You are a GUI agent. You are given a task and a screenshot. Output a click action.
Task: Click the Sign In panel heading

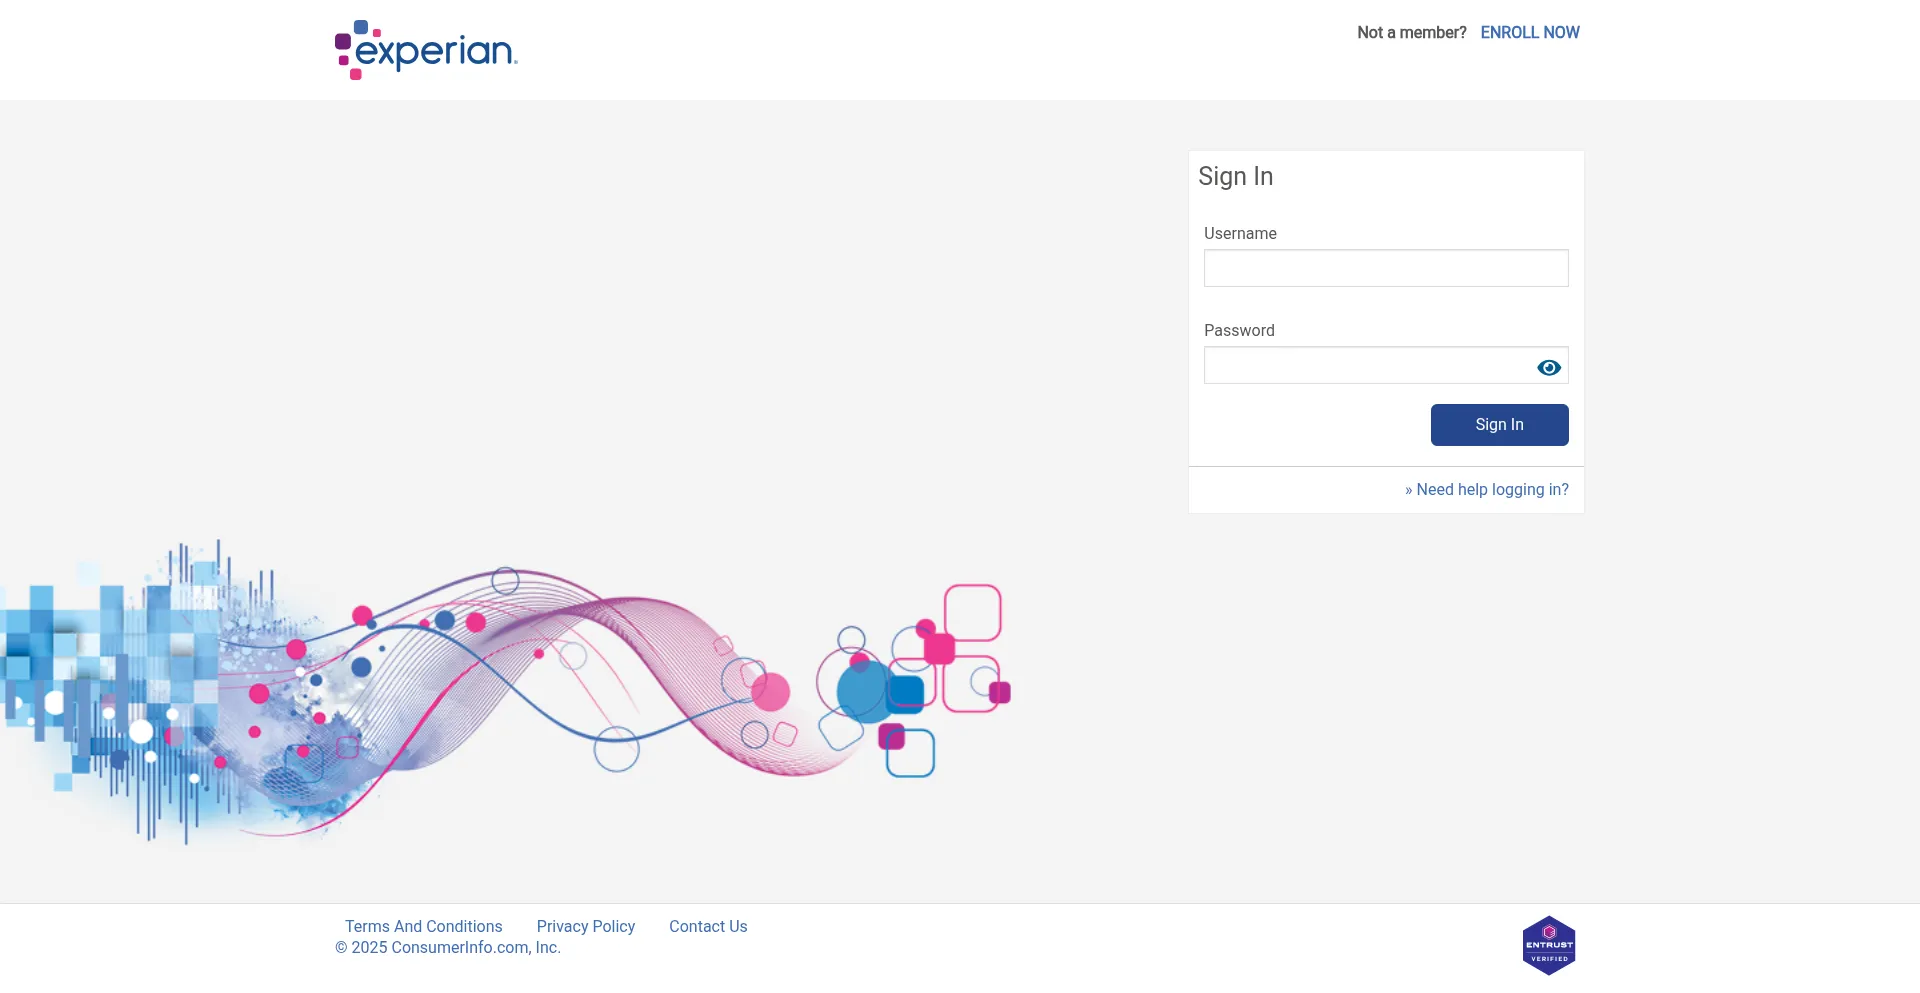pyautogui.click(x=1235, y=177)
